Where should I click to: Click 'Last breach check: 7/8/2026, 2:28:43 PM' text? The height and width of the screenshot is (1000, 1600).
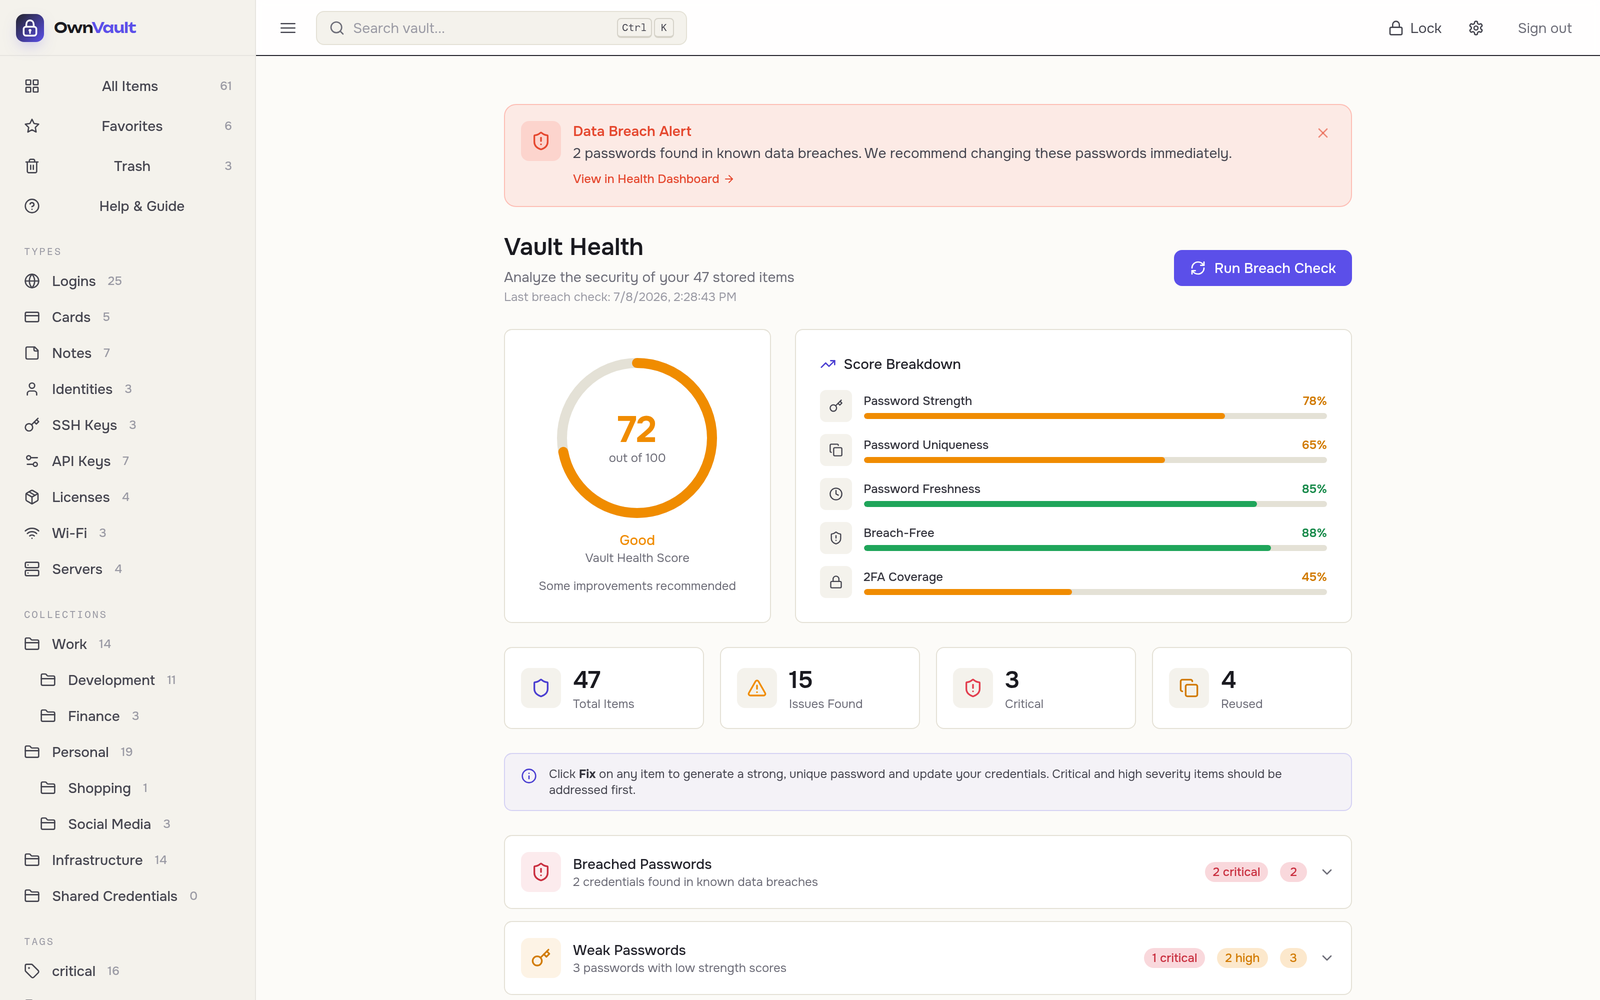point(620,297)
